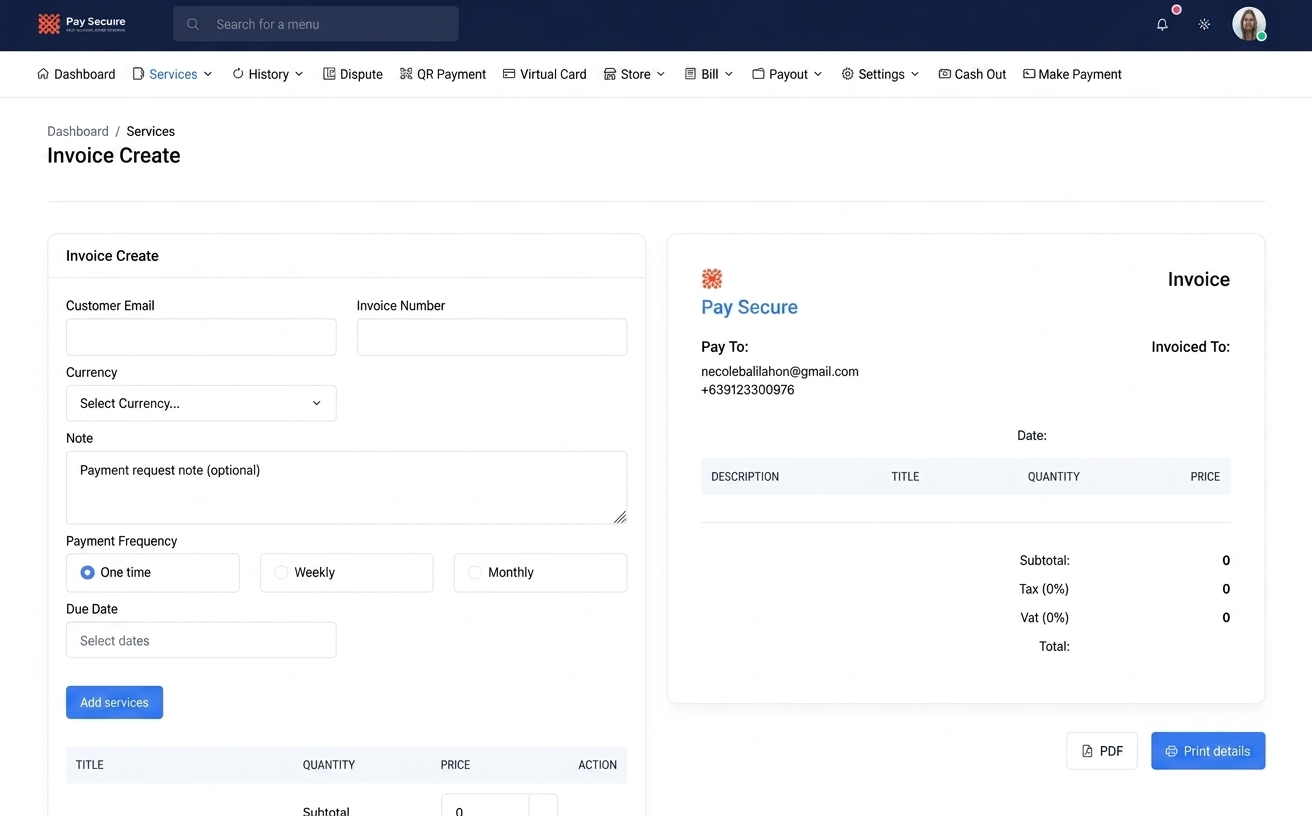Click the Virtual Card icon
The height and width of the screenshot is (816, 1312).
coord(509,74)
